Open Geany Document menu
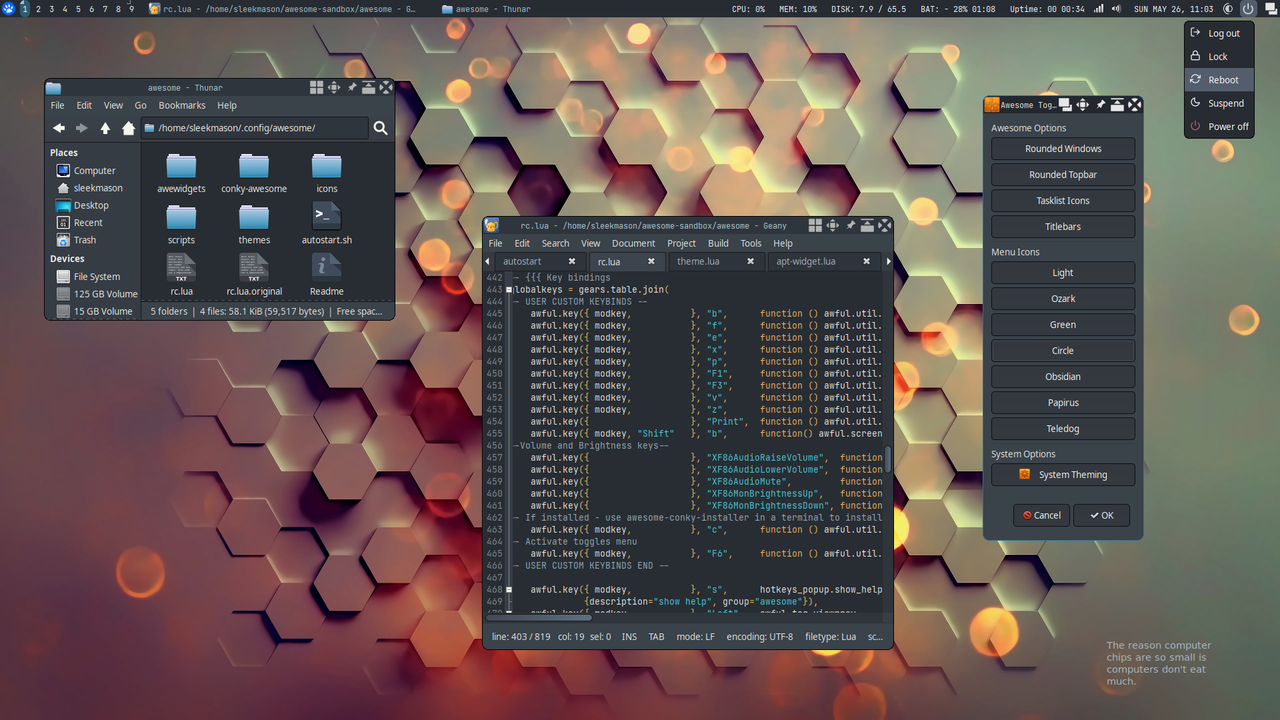This screenshot has width=1280, height=720. [x=633, y=243]
